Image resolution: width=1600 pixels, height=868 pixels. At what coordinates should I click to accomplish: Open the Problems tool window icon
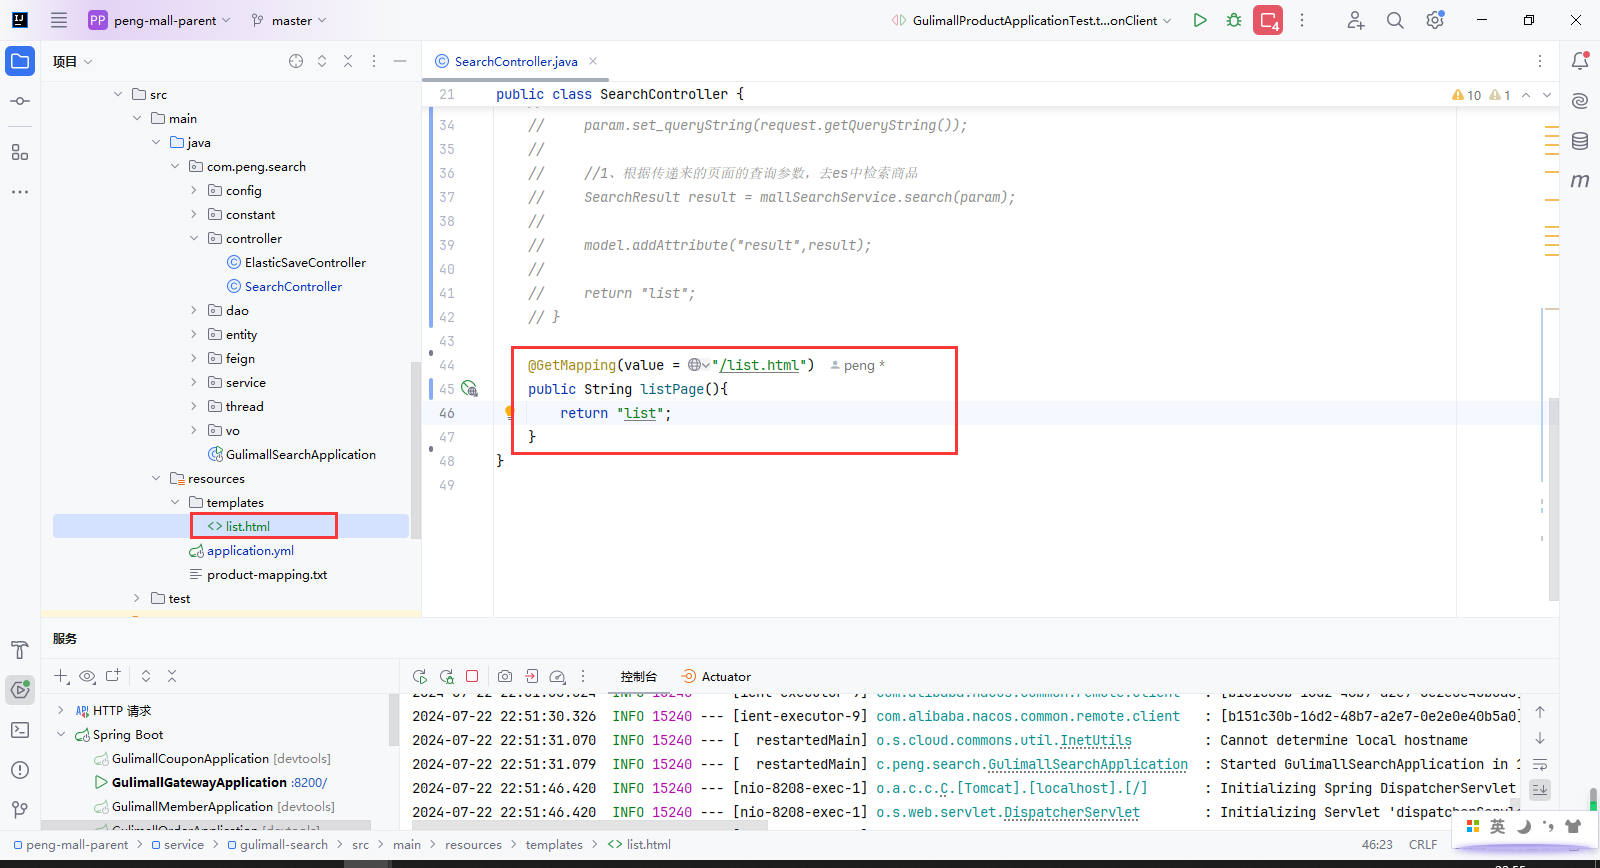[20, 770]
